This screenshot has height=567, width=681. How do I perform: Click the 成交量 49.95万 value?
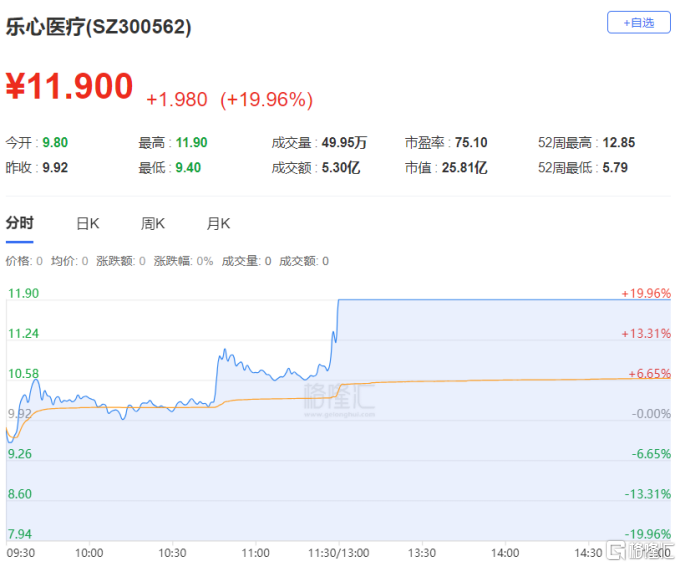tap(344, 142)
